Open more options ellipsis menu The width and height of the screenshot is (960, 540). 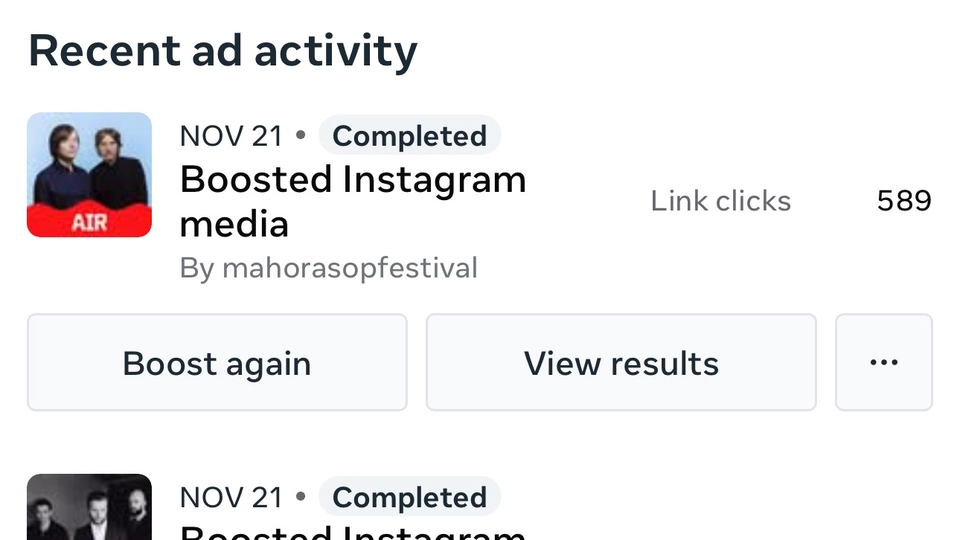click(x=883, y=362)
